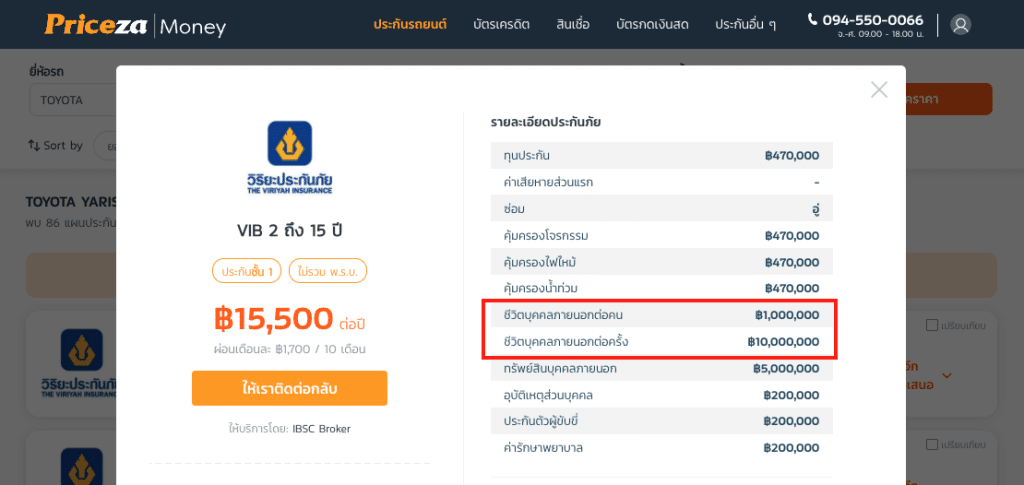This screenshot has height=485, width=1024.
Task: Click the คุ้มครองน้ำท่วม row
Action: point(662,288)
